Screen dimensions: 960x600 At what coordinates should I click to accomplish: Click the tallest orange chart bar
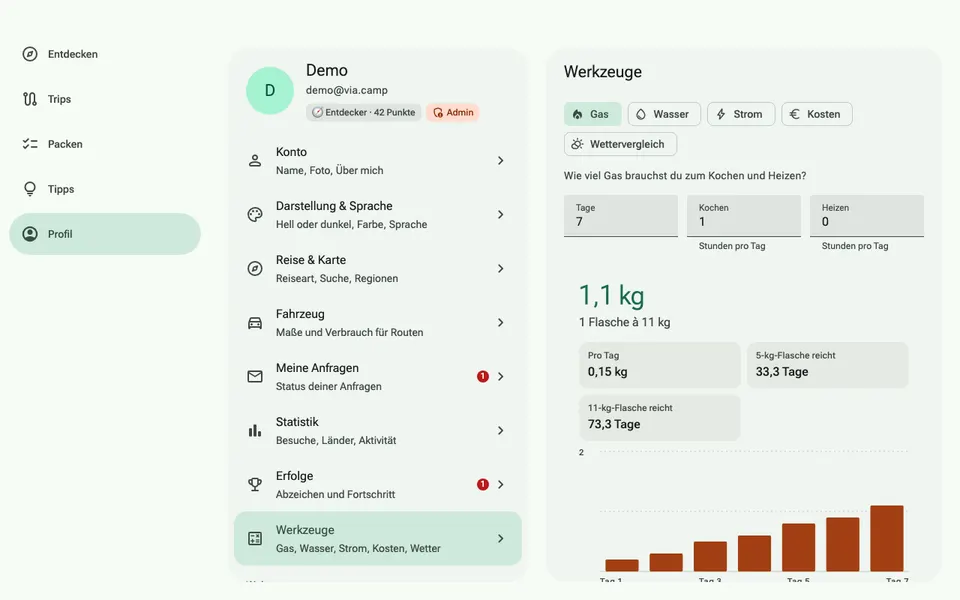(887, 538)
